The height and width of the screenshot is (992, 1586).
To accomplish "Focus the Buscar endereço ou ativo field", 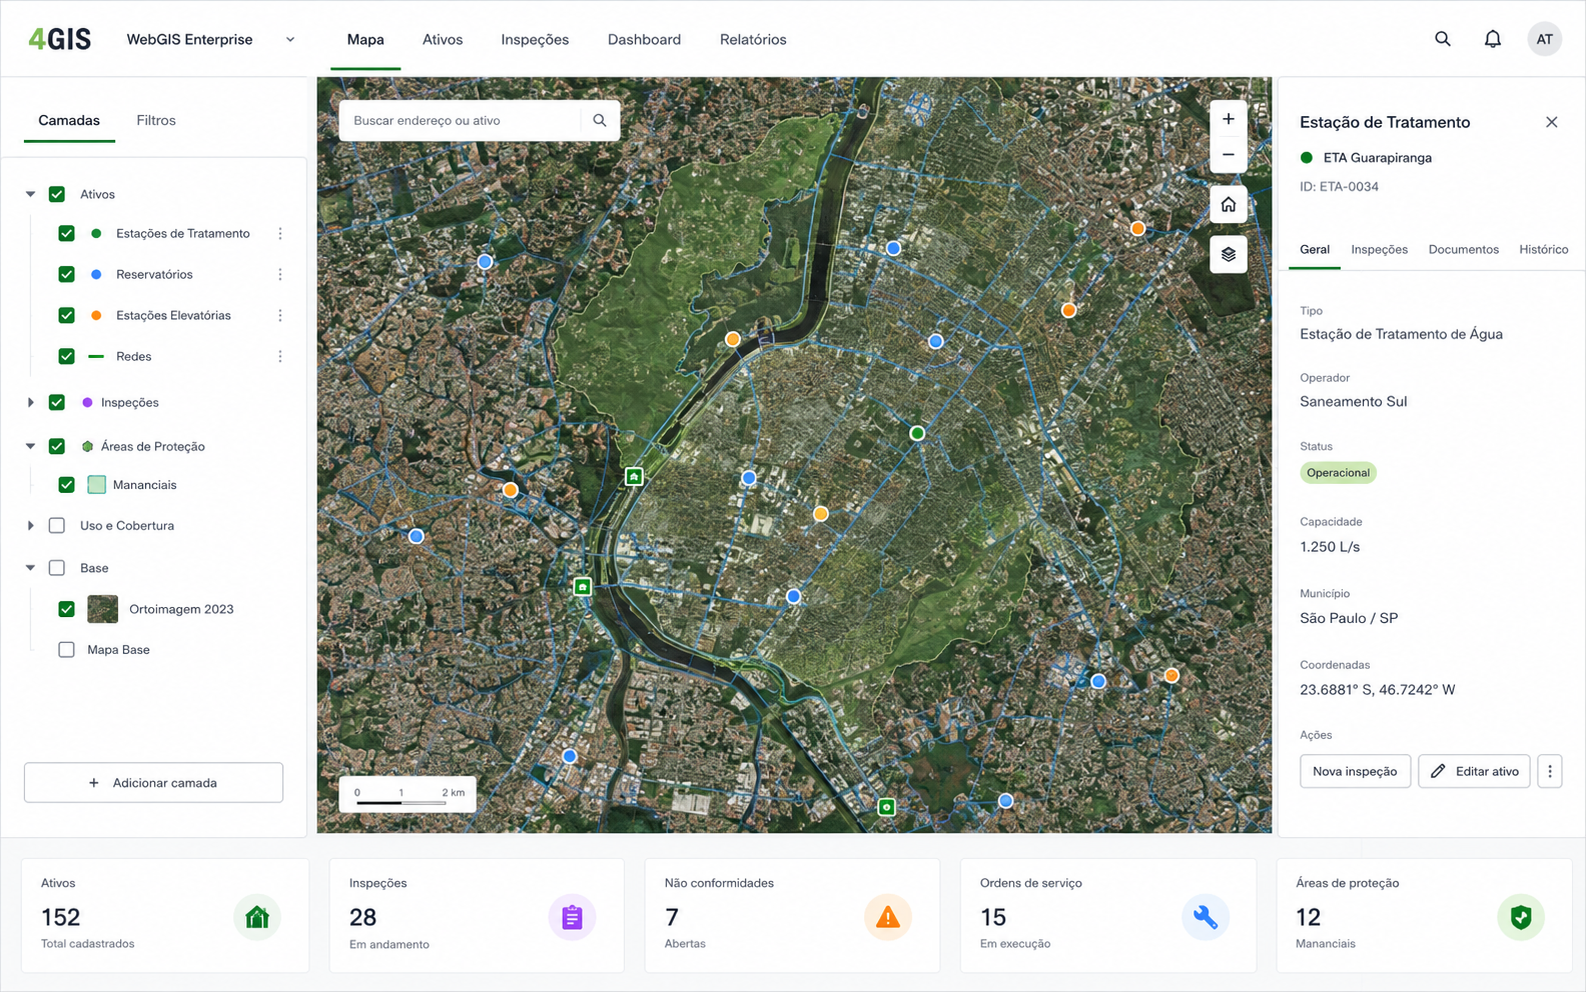I will [460, 120].
